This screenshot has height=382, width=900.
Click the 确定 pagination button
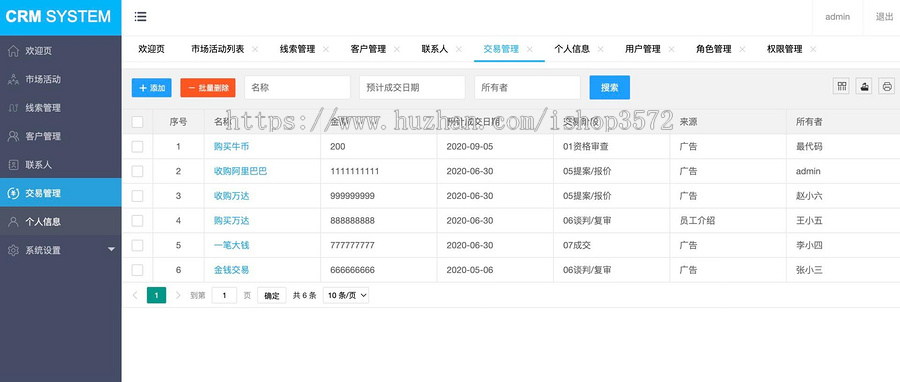coord(271,295)
